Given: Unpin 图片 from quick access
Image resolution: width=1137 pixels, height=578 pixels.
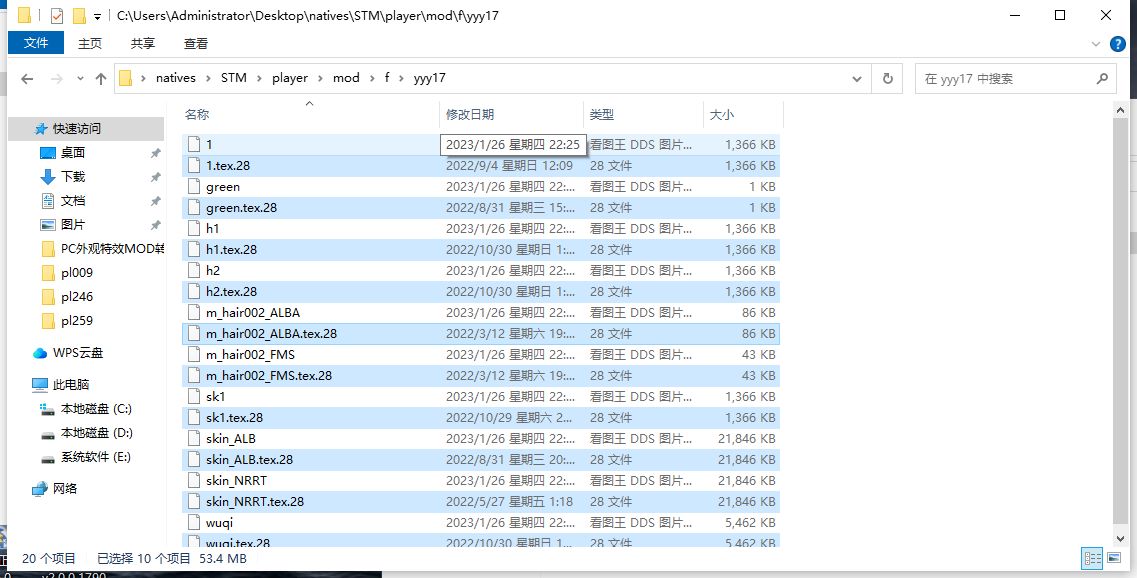Looking at the screenshot, I should click(155, 224).
